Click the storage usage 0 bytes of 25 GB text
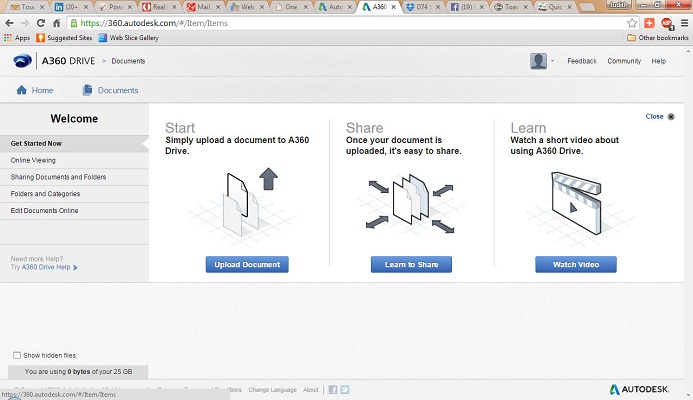Image resolution: width=693 pixels, height=400 pixels. pyautogui.click(x=78, y=372)
